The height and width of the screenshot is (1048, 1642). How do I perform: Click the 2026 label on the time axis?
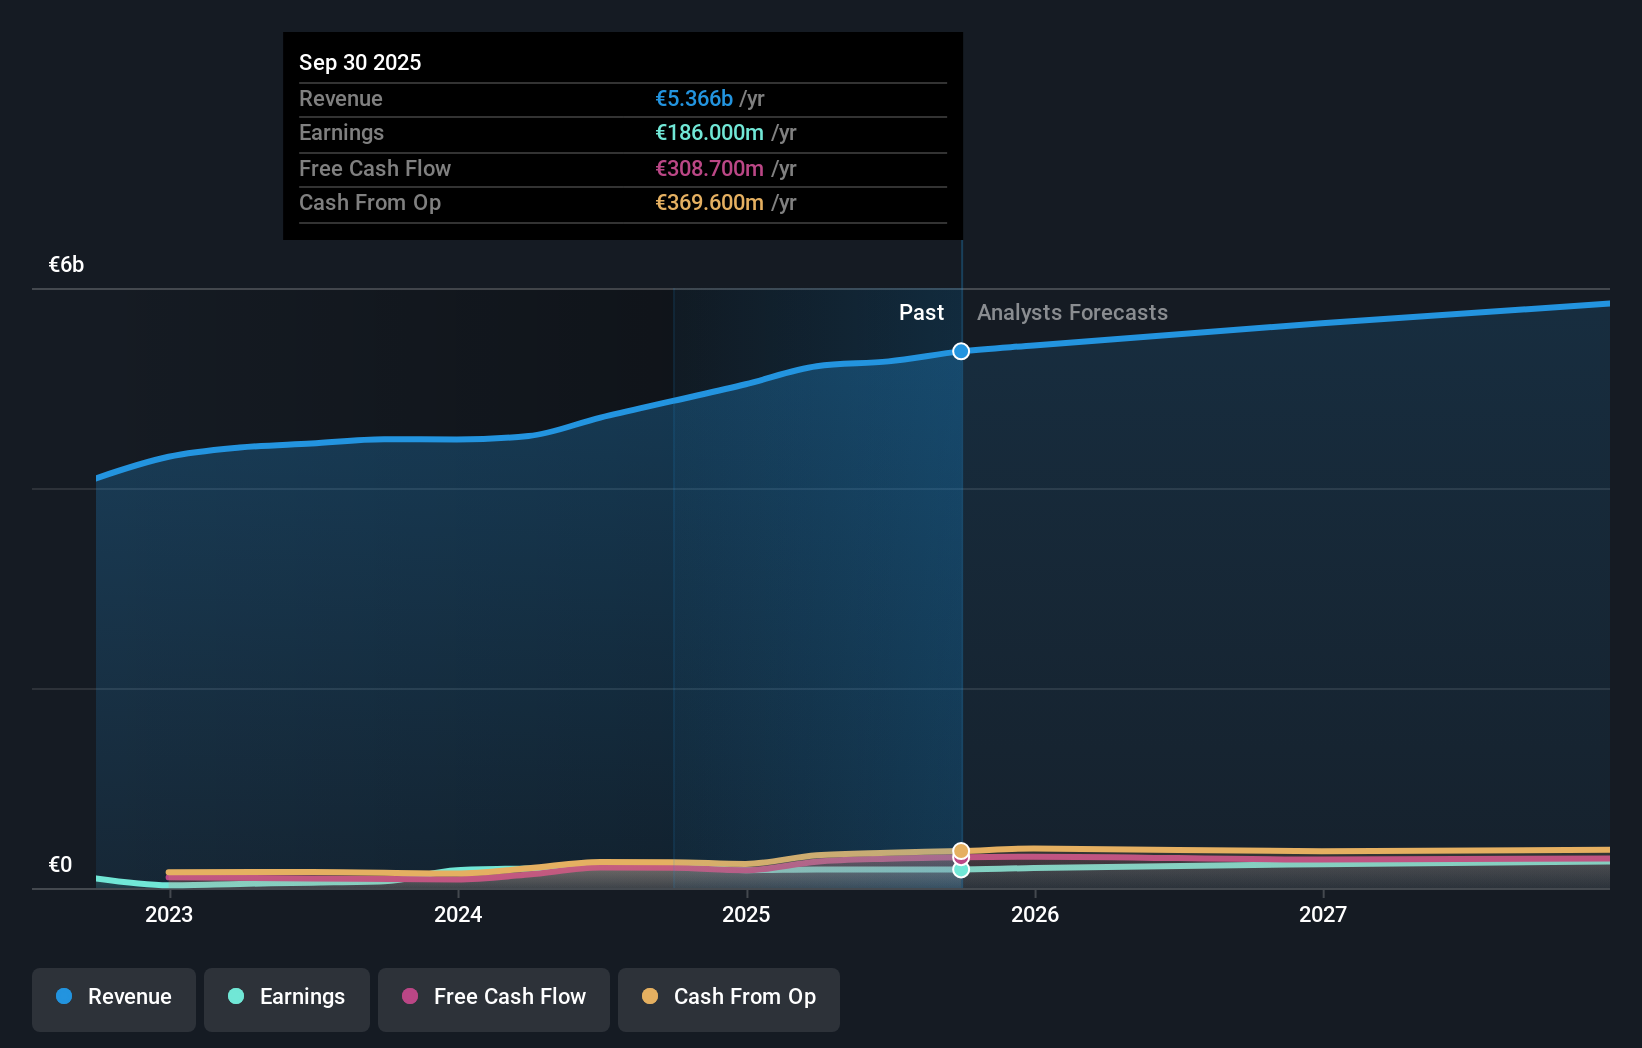point(1036,913)
